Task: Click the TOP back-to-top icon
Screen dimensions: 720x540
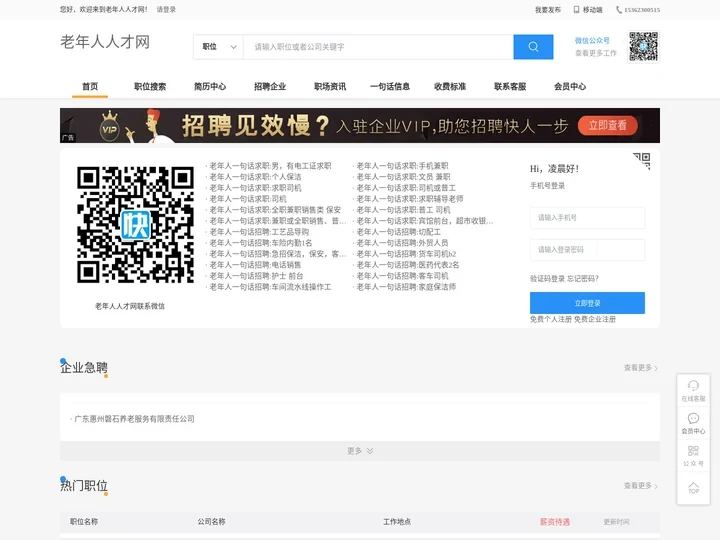Action: point(693,488)
